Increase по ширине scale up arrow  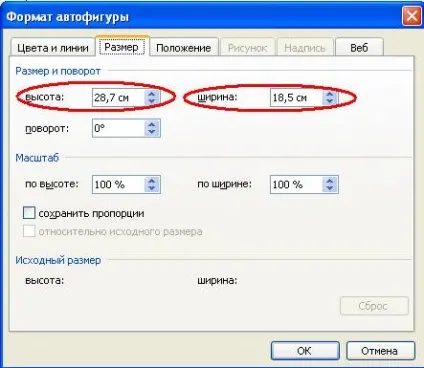330,181
